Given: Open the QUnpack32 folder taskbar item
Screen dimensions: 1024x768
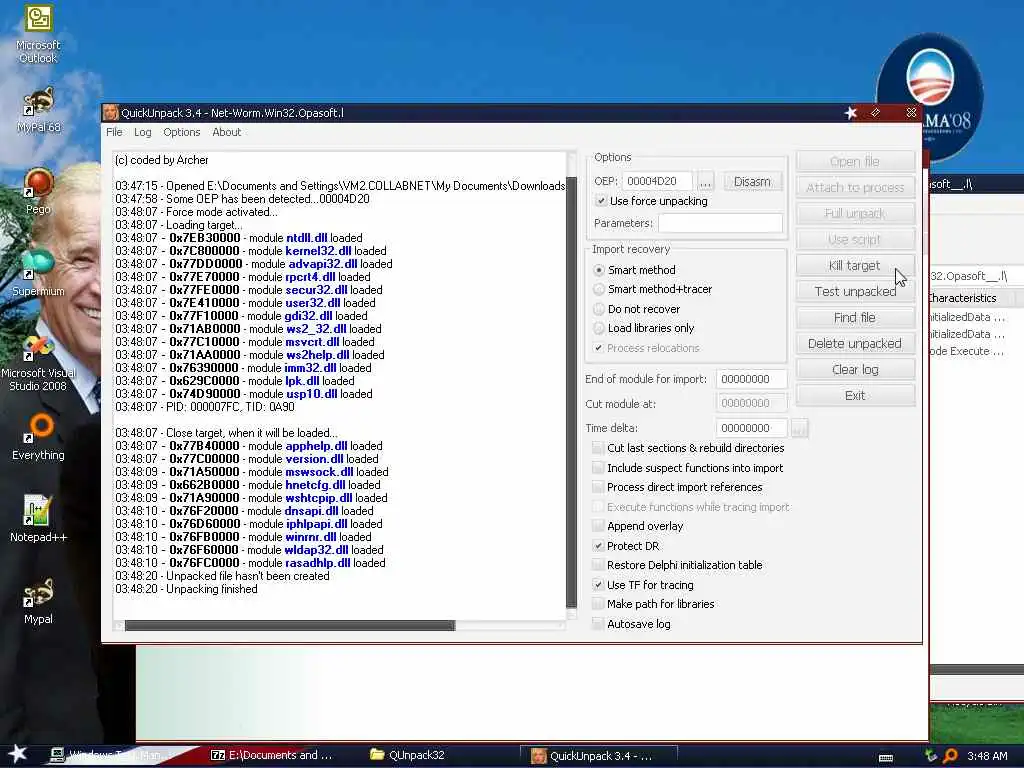Looking at the screenshot, I should coord(407,755).
